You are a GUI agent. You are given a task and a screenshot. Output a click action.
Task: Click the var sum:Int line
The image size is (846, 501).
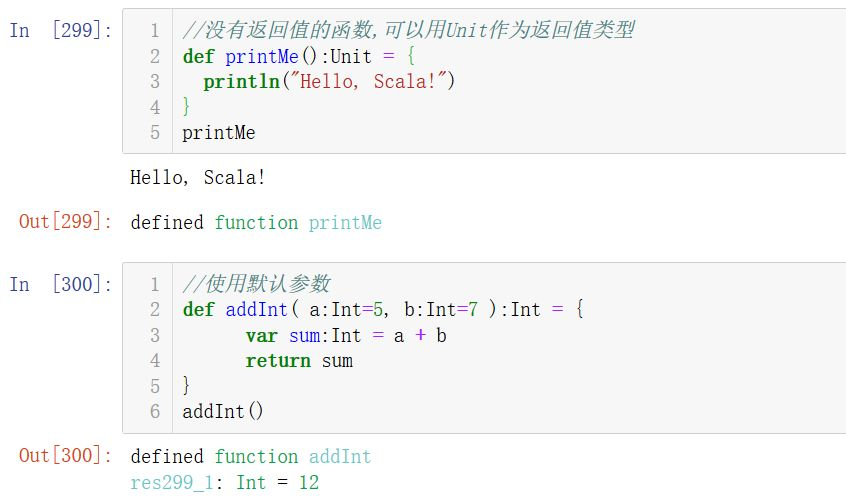pos(346,335)
